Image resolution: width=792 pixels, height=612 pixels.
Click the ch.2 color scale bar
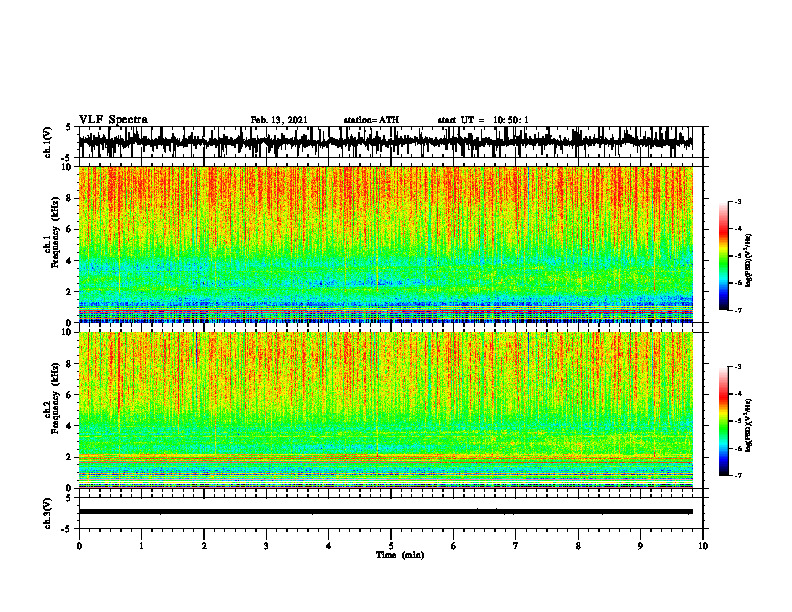coord(723,421)
